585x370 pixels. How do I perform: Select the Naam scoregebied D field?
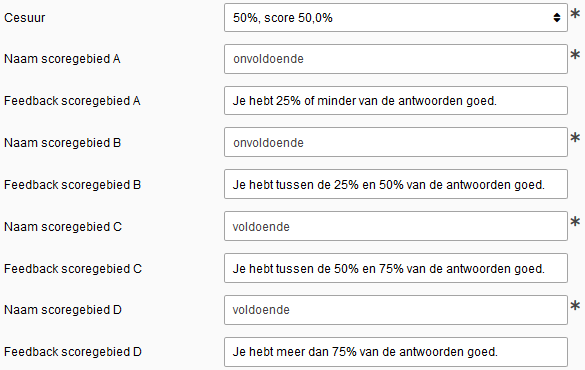[396, 310]
